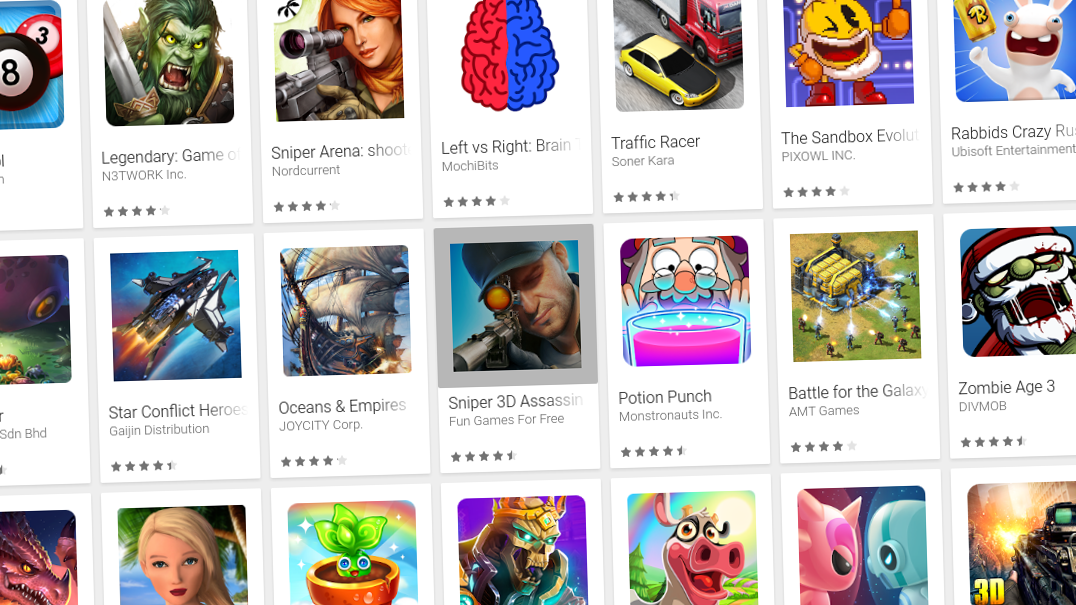The height and width of the screenshot is (605, 1076).
Task: Open the Rabbids Crazy Rush icon
Action: point(1016,50)
